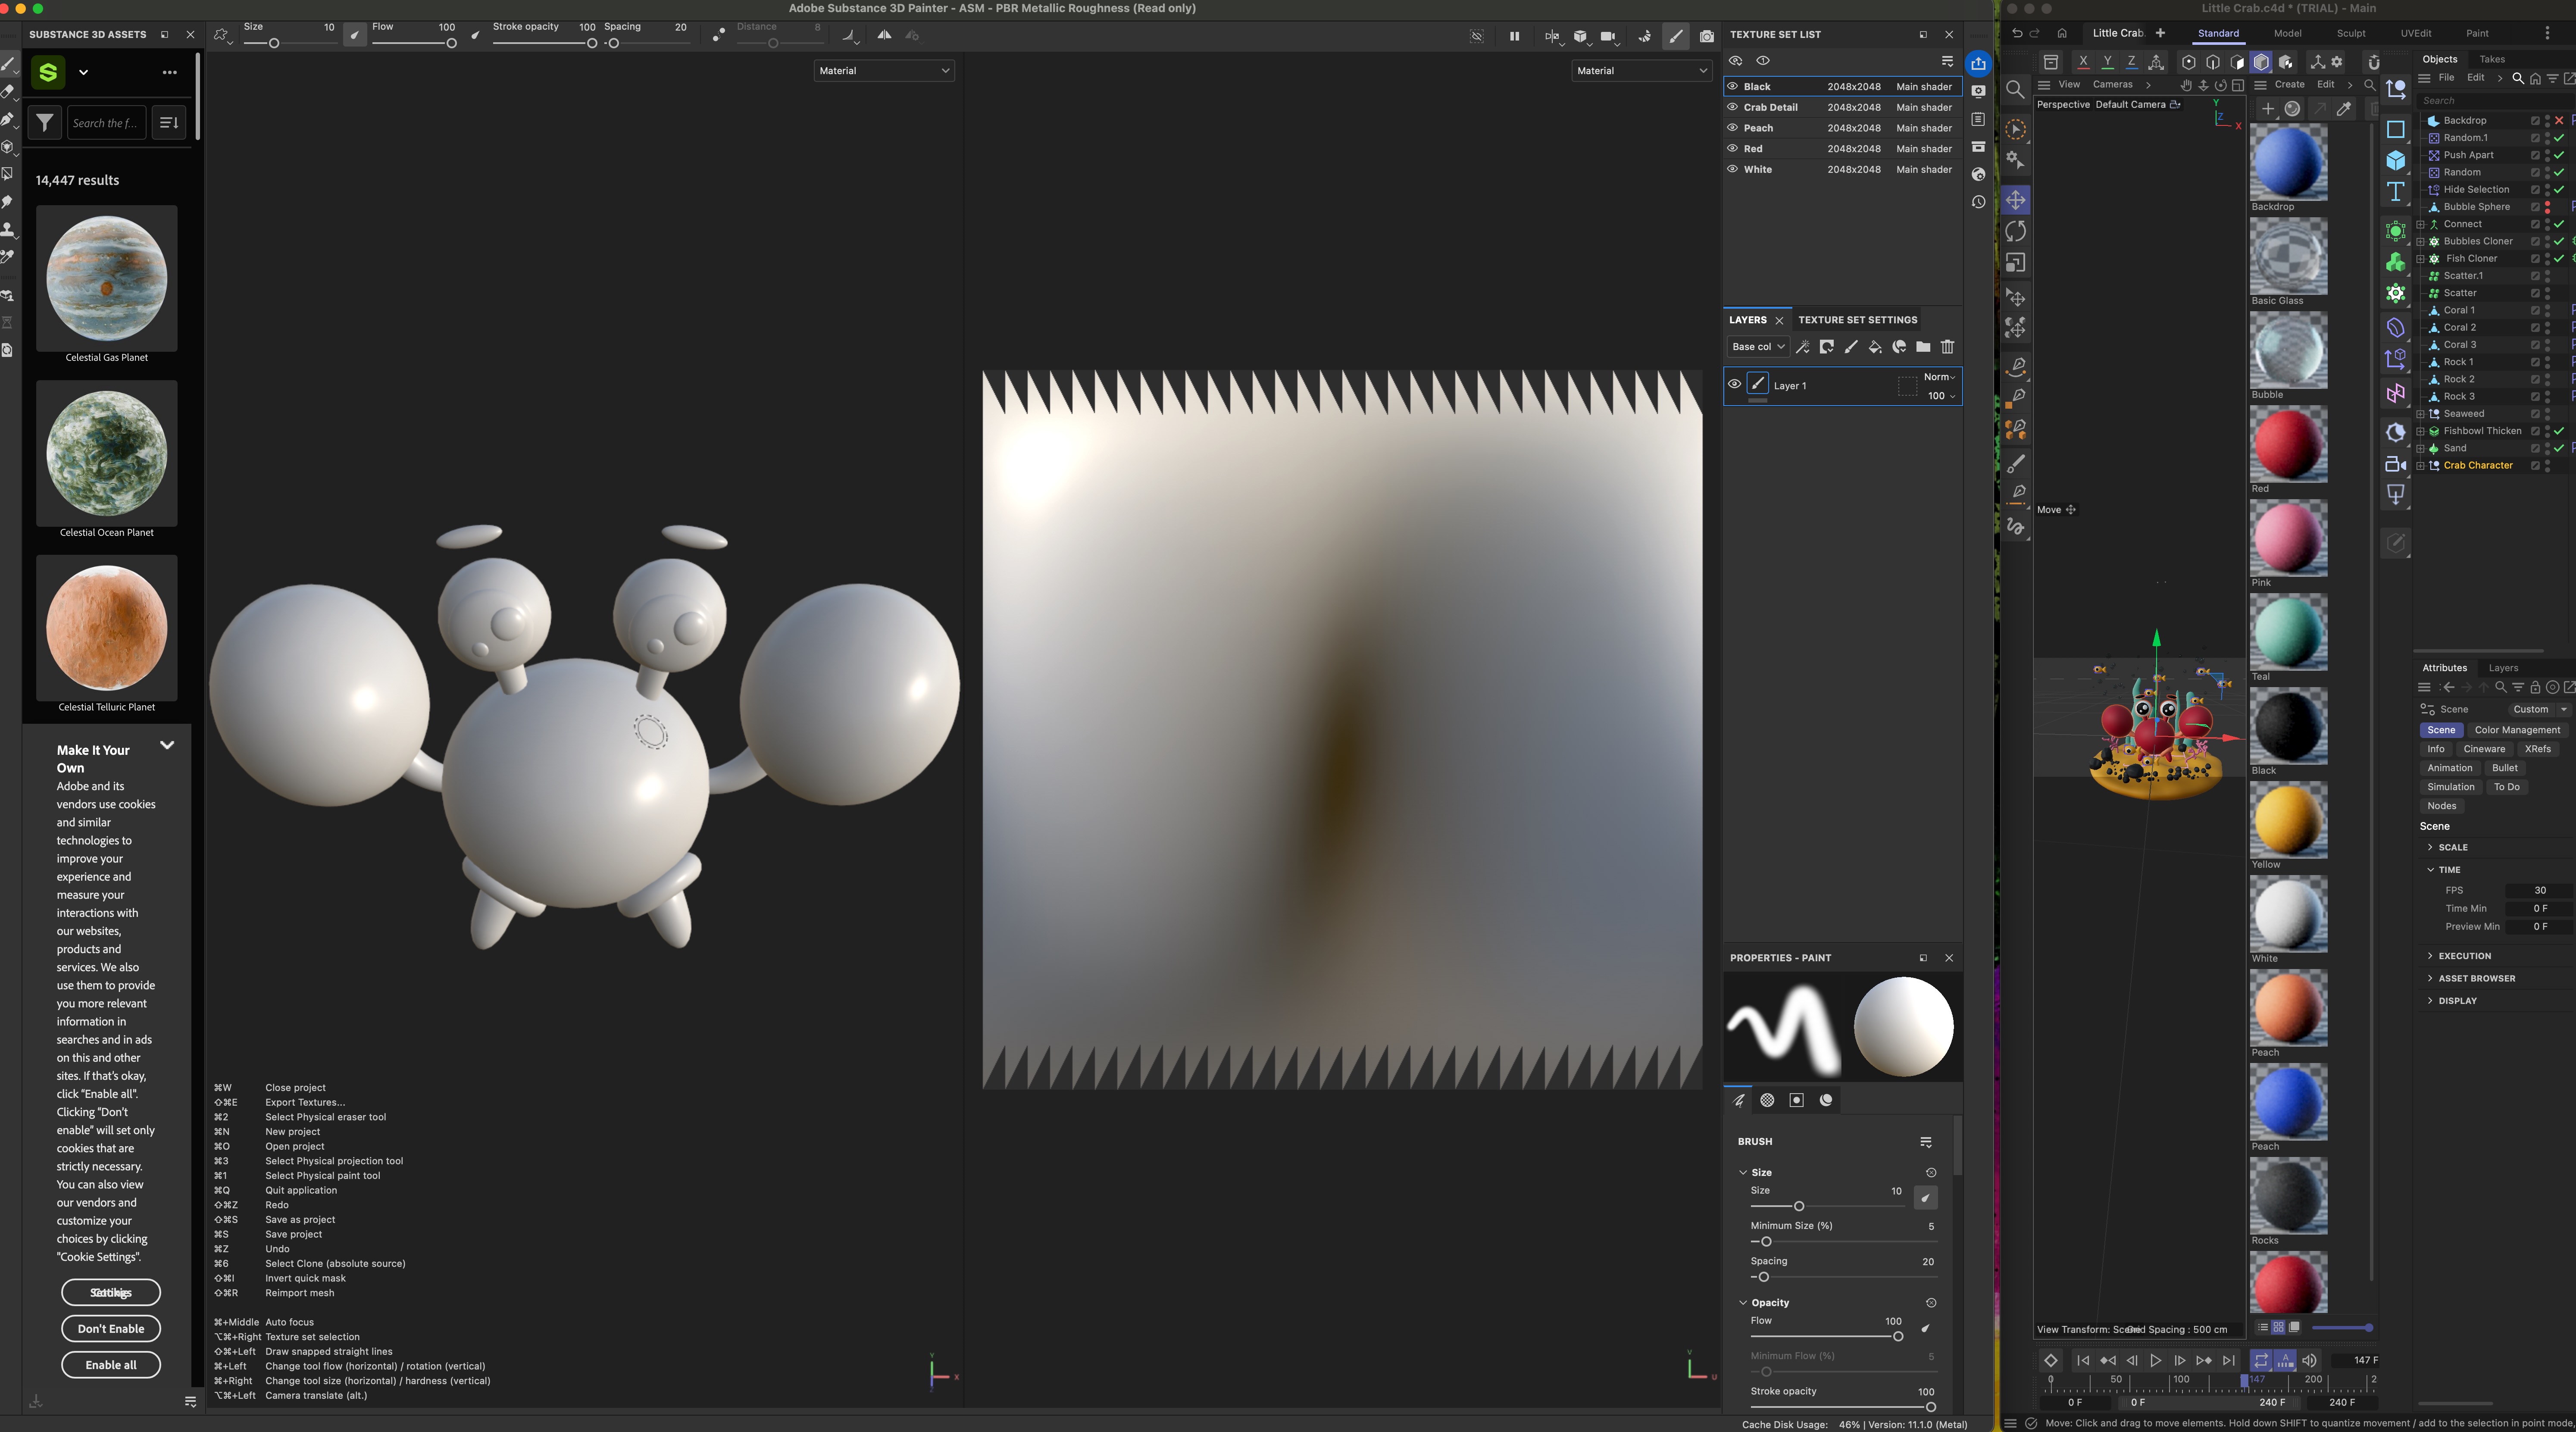The height and width of the screenshot is (1432, 2576).
Task: Hide the Black texture set
Action: pos(1733,86)
